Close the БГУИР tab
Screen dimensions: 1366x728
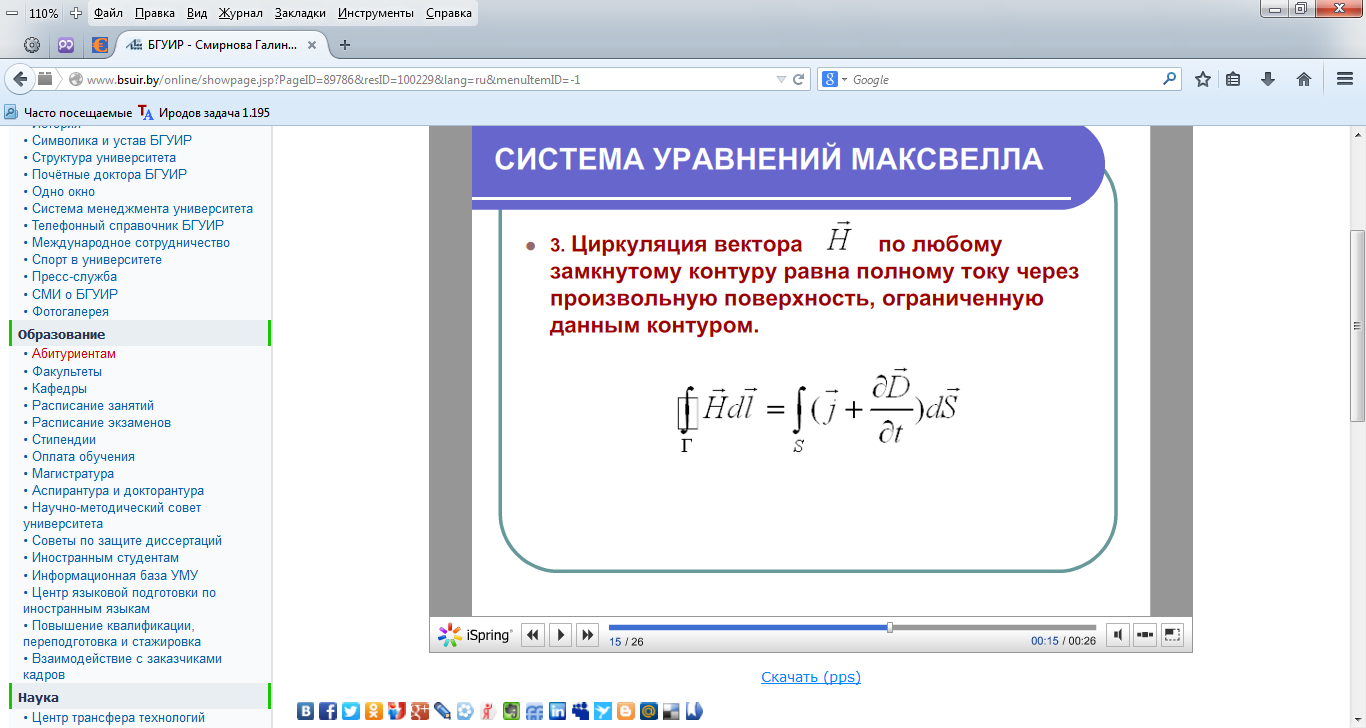(x=312, y=45)
